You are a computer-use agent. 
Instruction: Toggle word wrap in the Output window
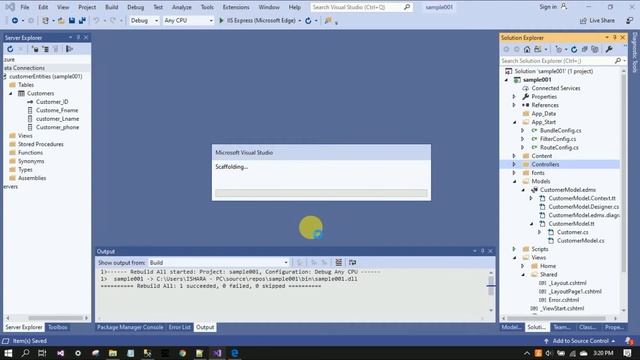click(353, 262)
